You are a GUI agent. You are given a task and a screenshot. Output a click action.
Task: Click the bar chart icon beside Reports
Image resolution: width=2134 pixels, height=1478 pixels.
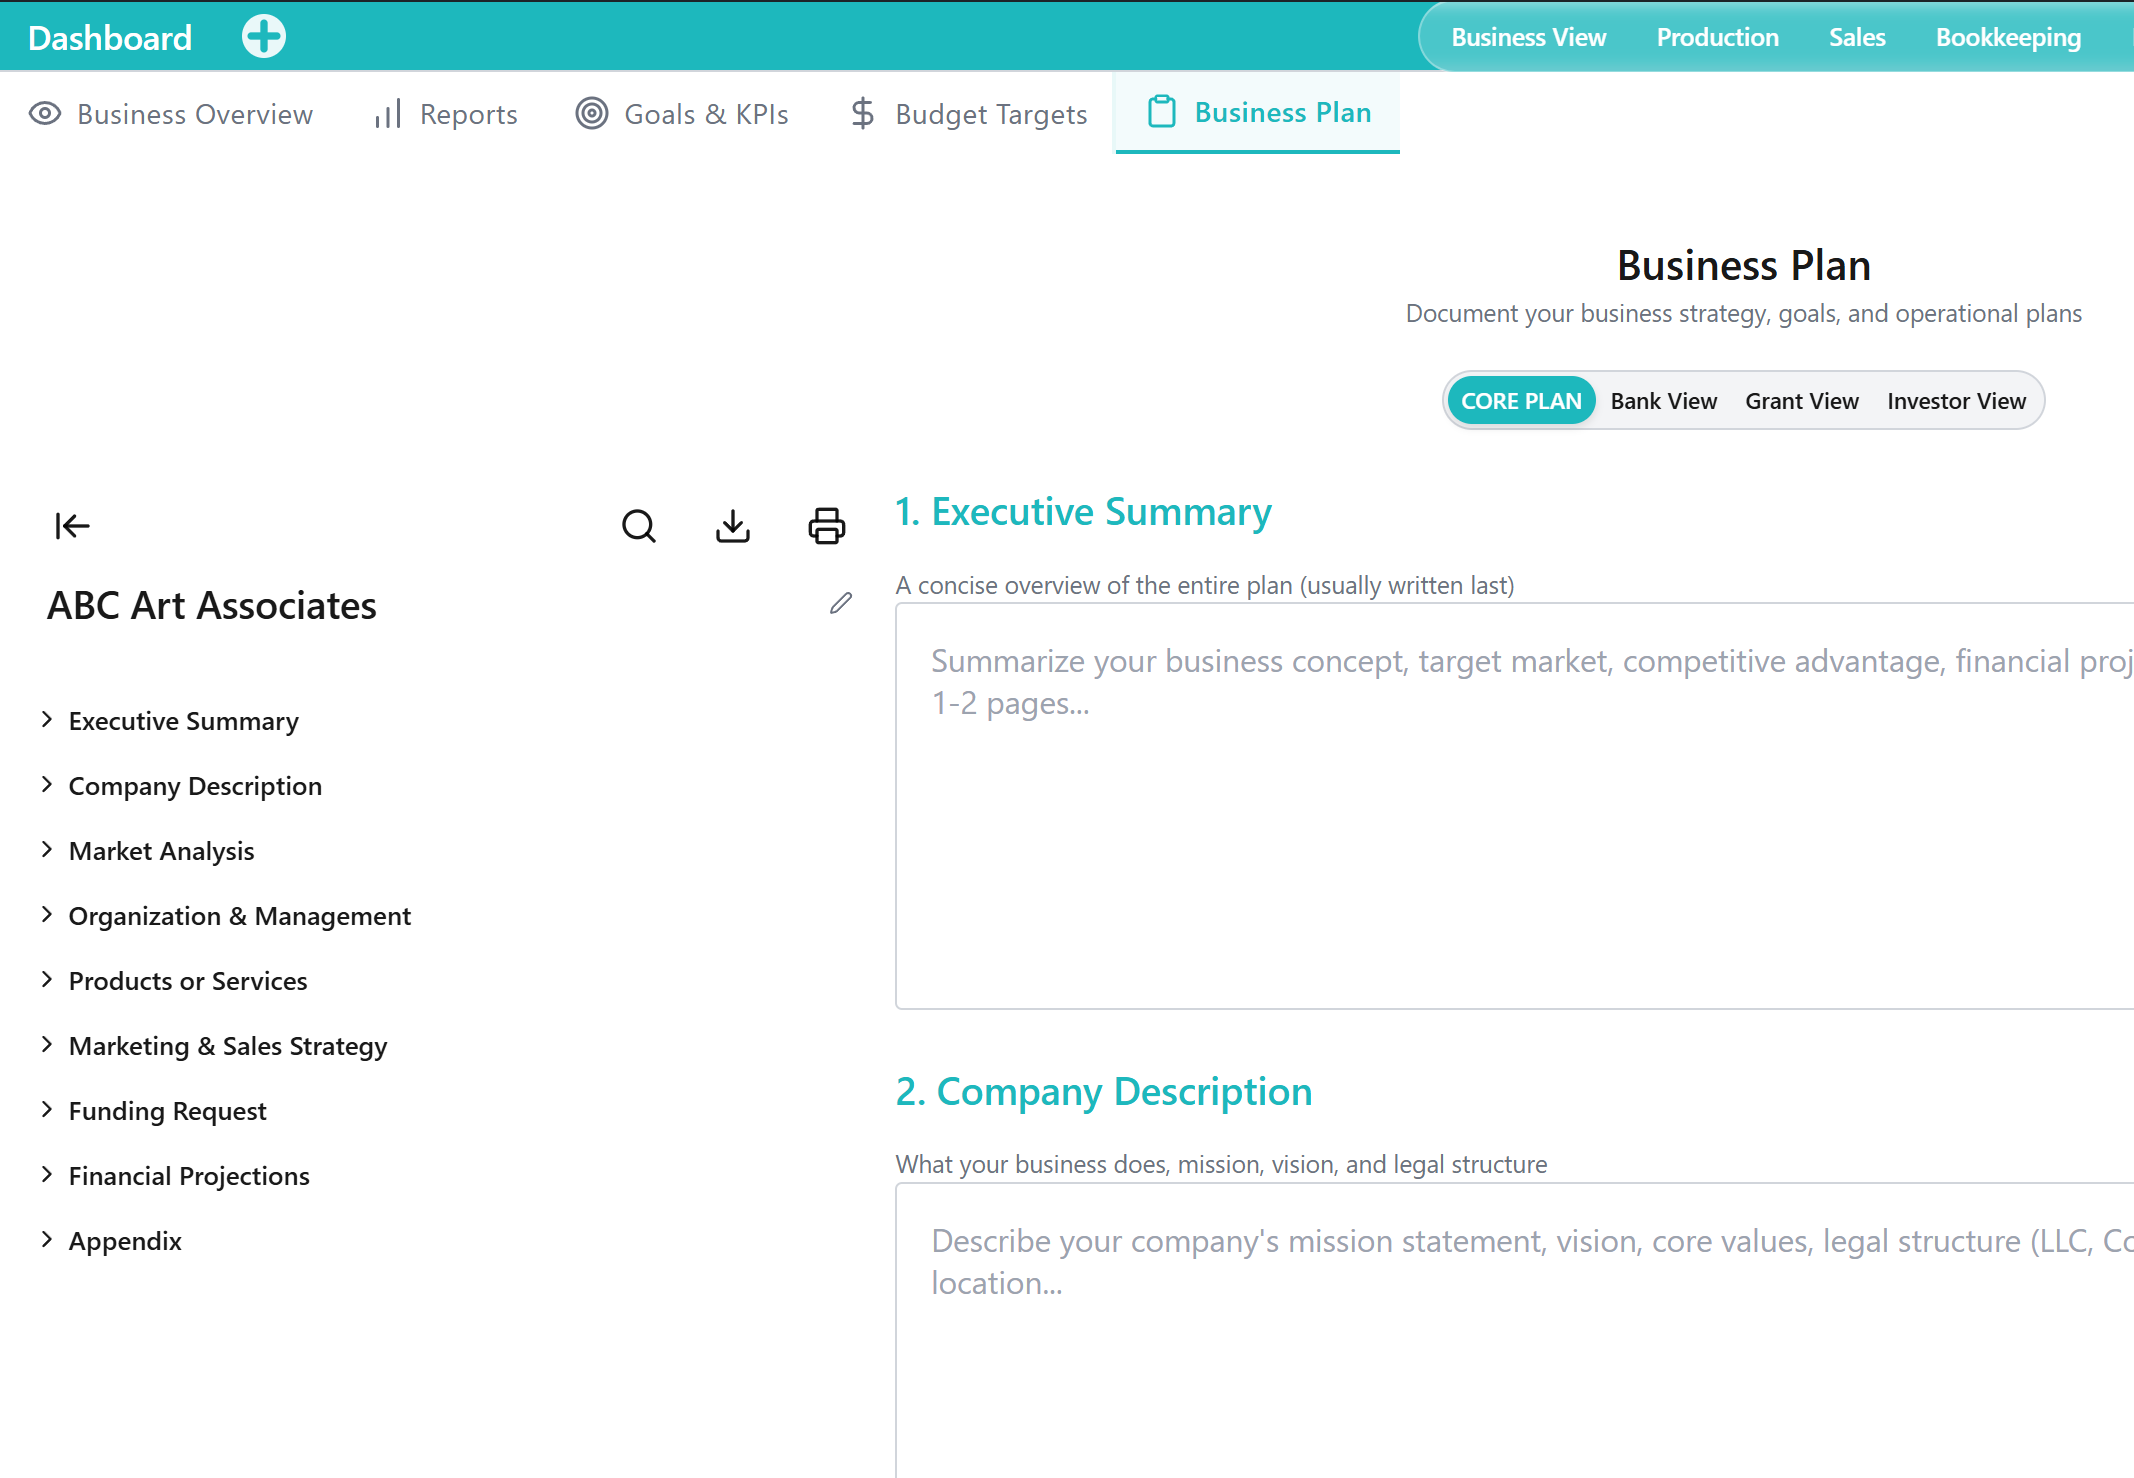[x=388, y=113]
